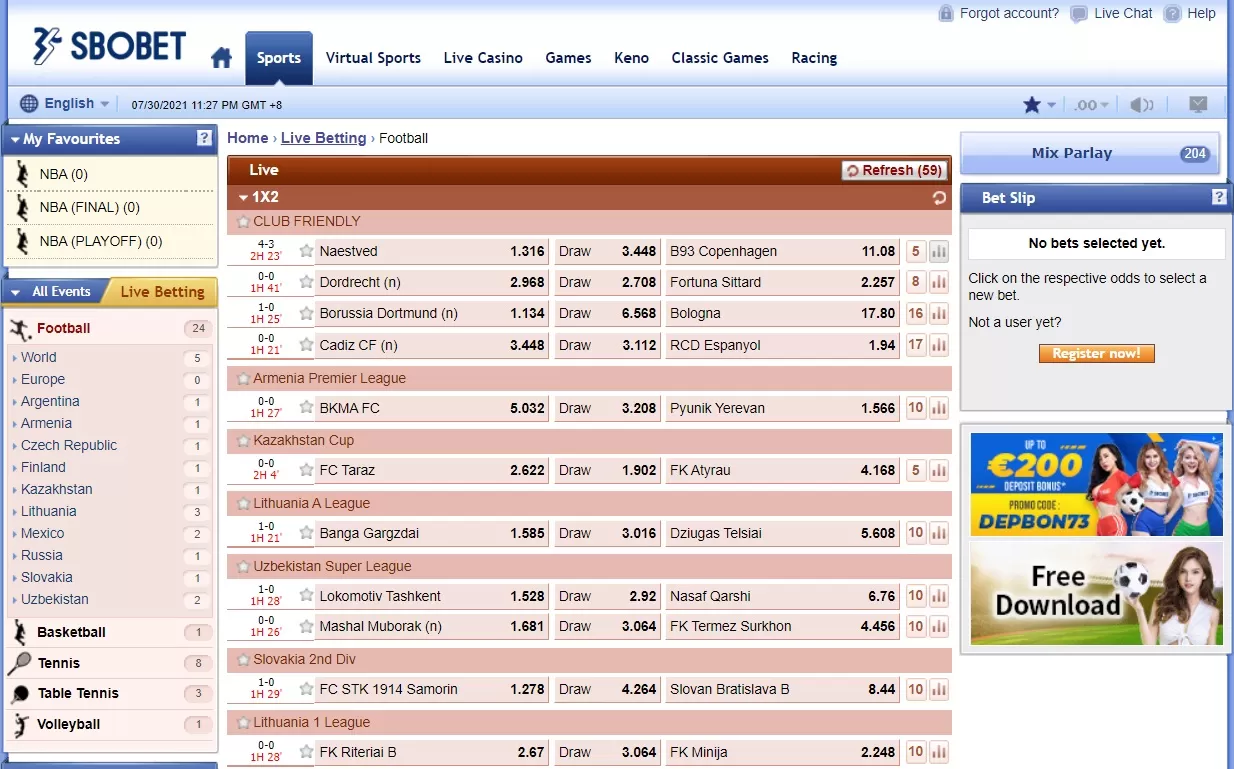The width and height of the screenshot is (1234, 769).
Task: Open the favourites star dropdown arrow
Action: pos(1051,105)
